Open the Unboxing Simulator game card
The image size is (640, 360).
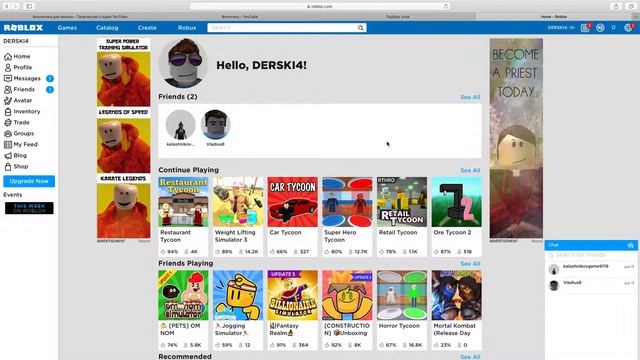click(x=347, y=310)
